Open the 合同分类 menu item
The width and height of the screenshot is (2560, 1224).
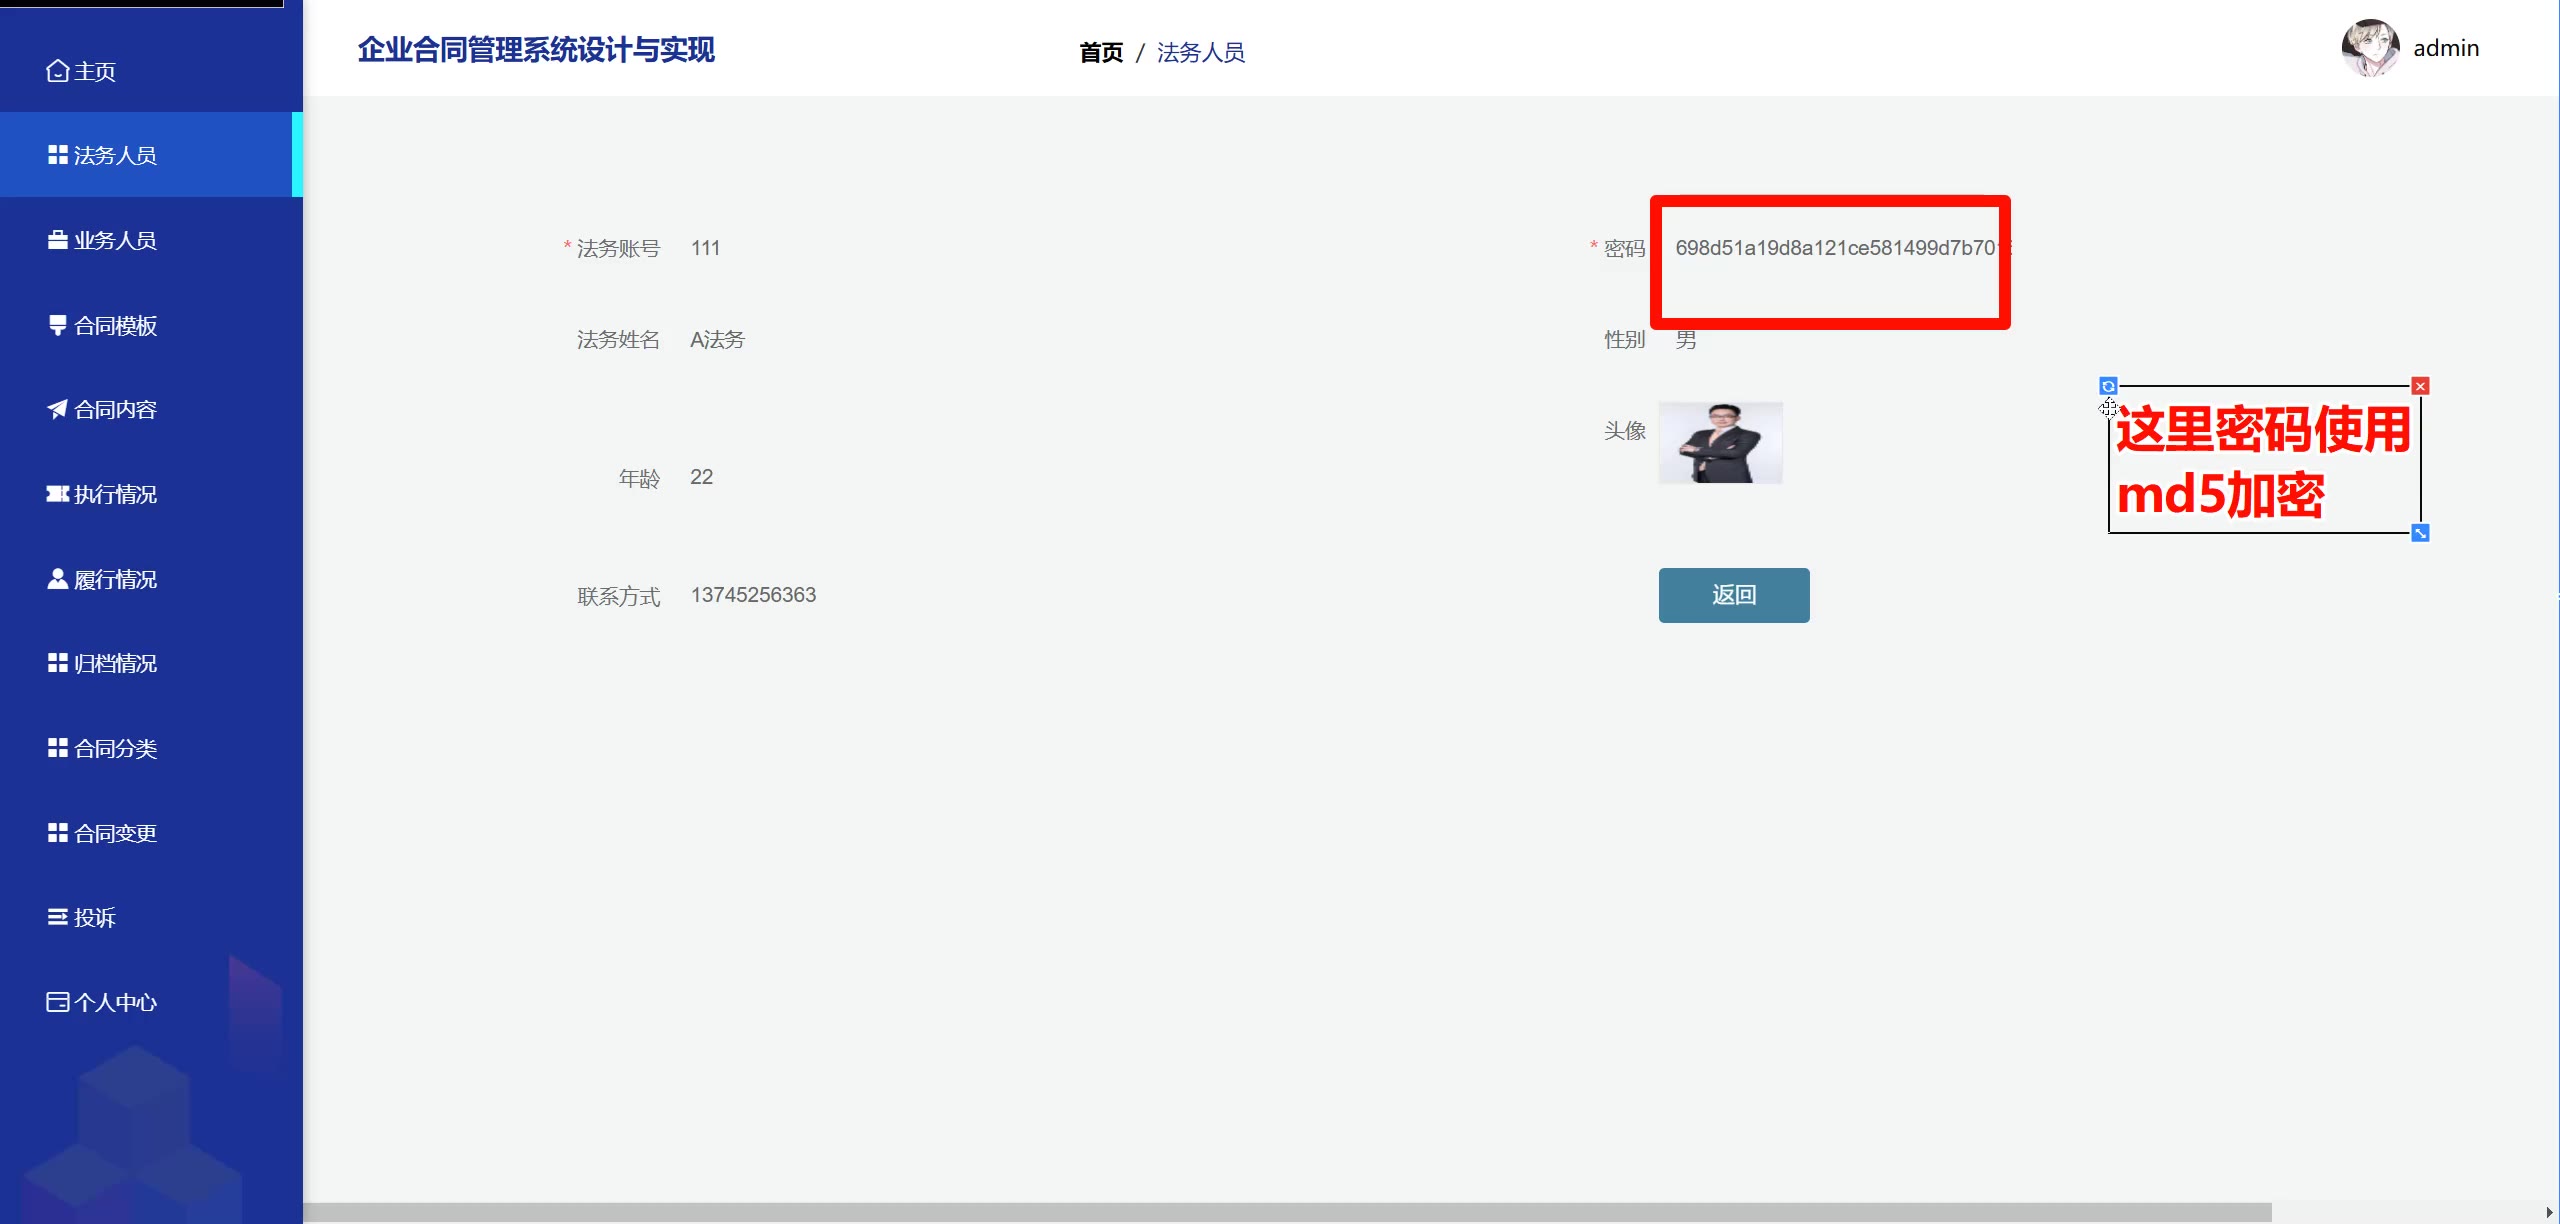pyautogui.click(x=115, y=748)
